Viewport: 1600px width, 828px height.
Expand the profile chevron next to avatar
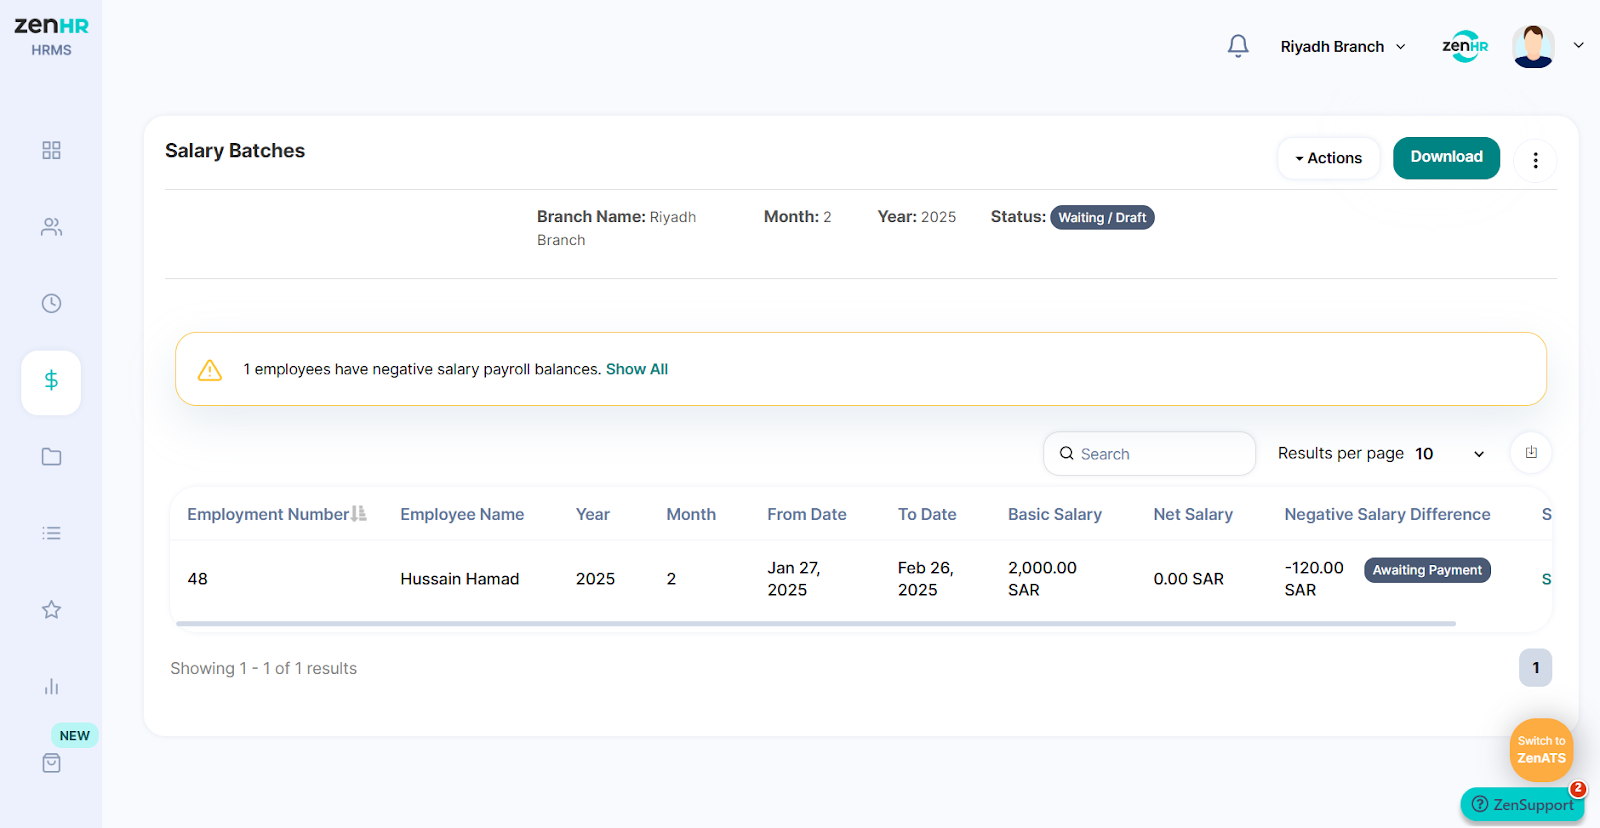1578,45
